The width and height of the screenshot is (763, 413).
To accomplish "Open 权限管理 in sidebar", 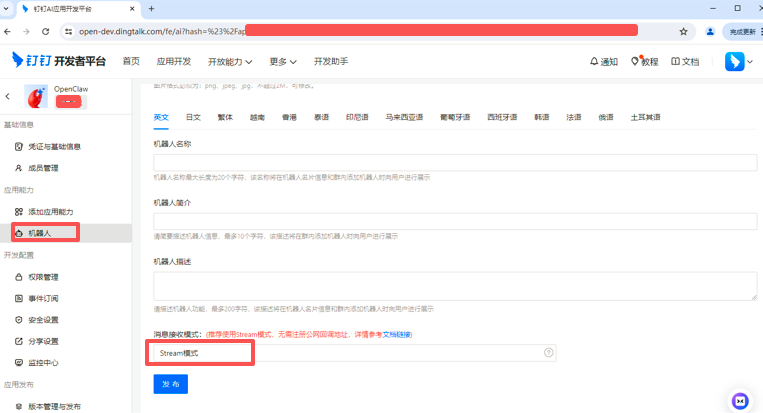I will [x=43, y=277].
